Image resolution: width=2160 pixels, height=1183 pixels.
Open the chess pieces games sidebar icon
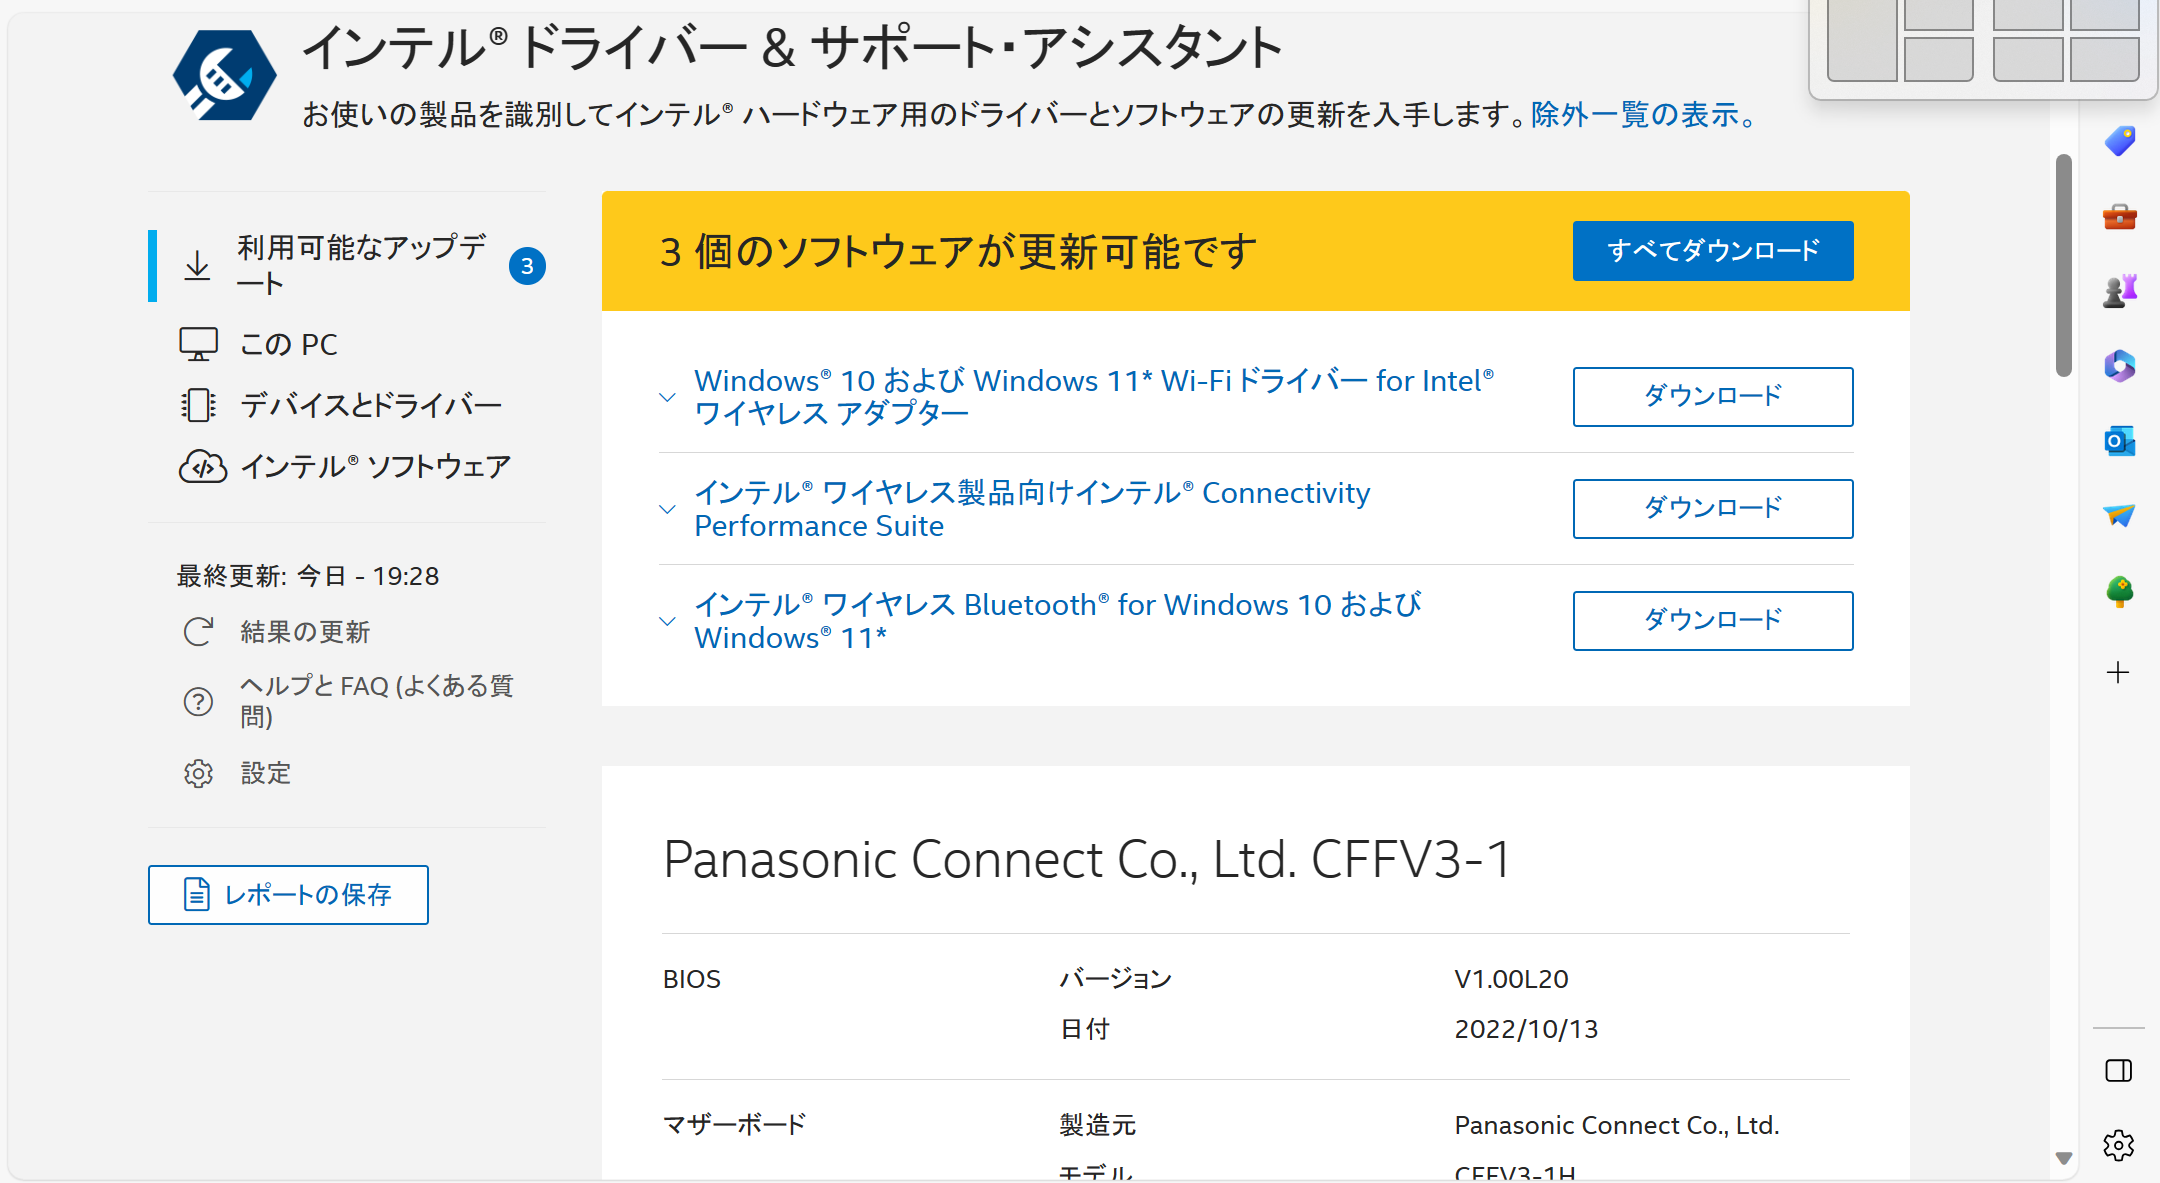tap(2119, 290)
